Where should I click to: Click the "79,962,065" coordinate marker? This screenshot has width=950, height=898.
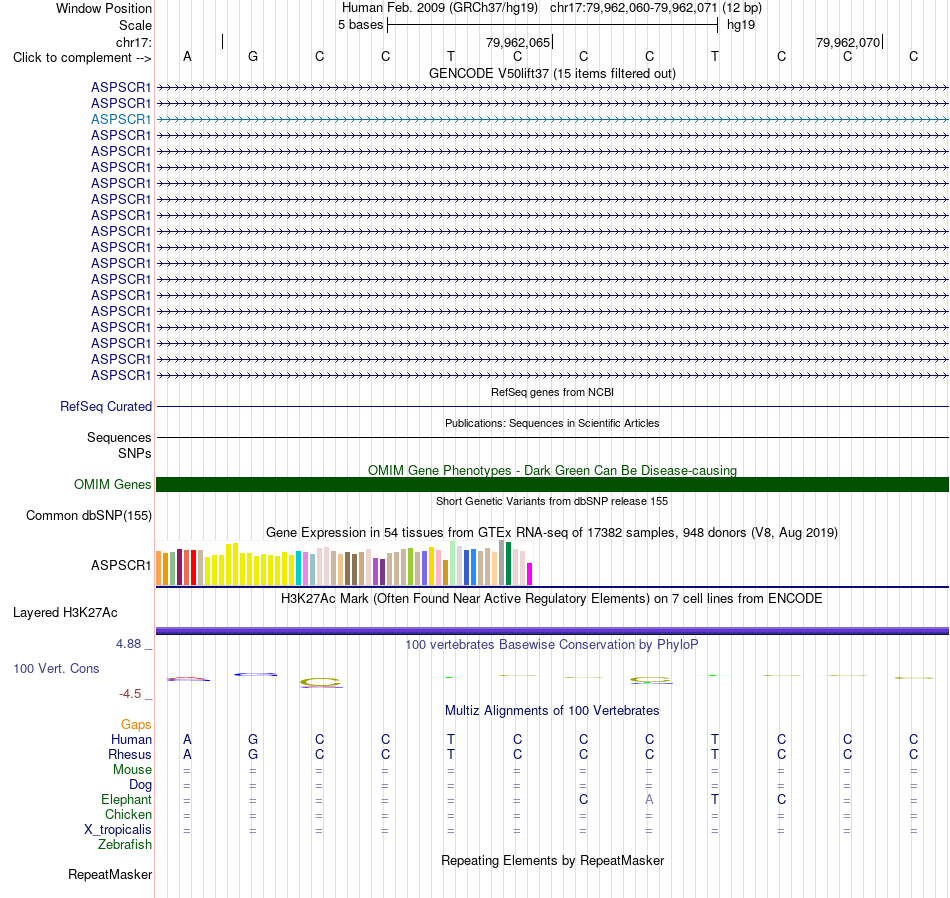(x=518, y=42)
